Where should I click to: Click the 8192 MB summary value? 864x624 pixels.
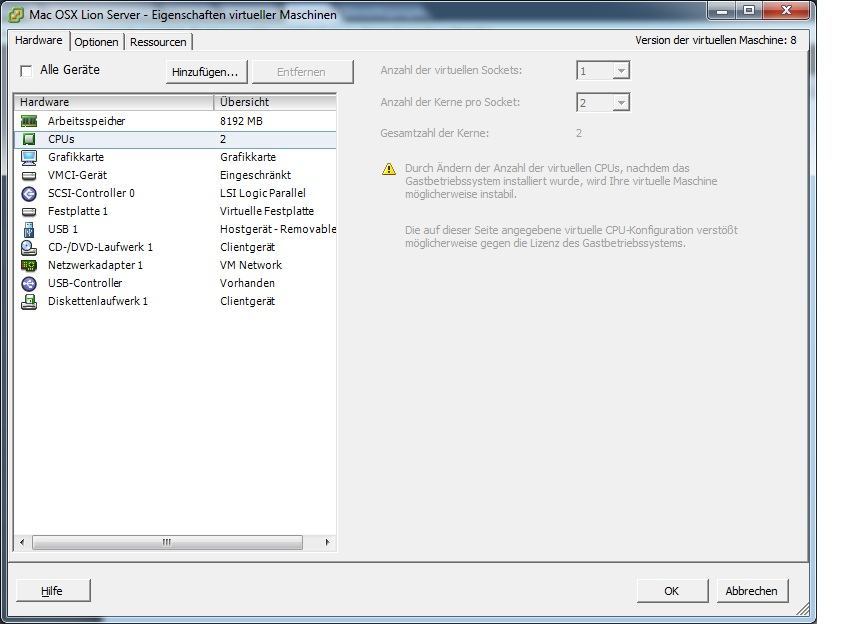click(x=241, y=121)
